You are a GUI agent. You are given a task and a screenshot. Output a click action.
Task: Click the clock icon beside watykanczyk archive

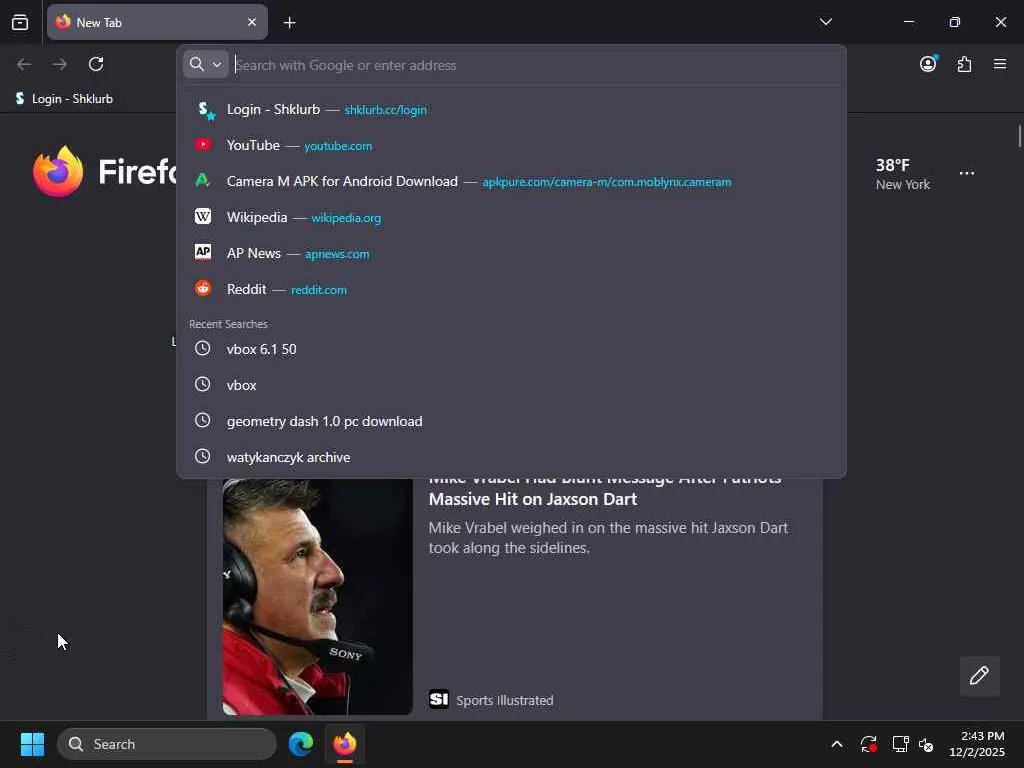point(203,456)
